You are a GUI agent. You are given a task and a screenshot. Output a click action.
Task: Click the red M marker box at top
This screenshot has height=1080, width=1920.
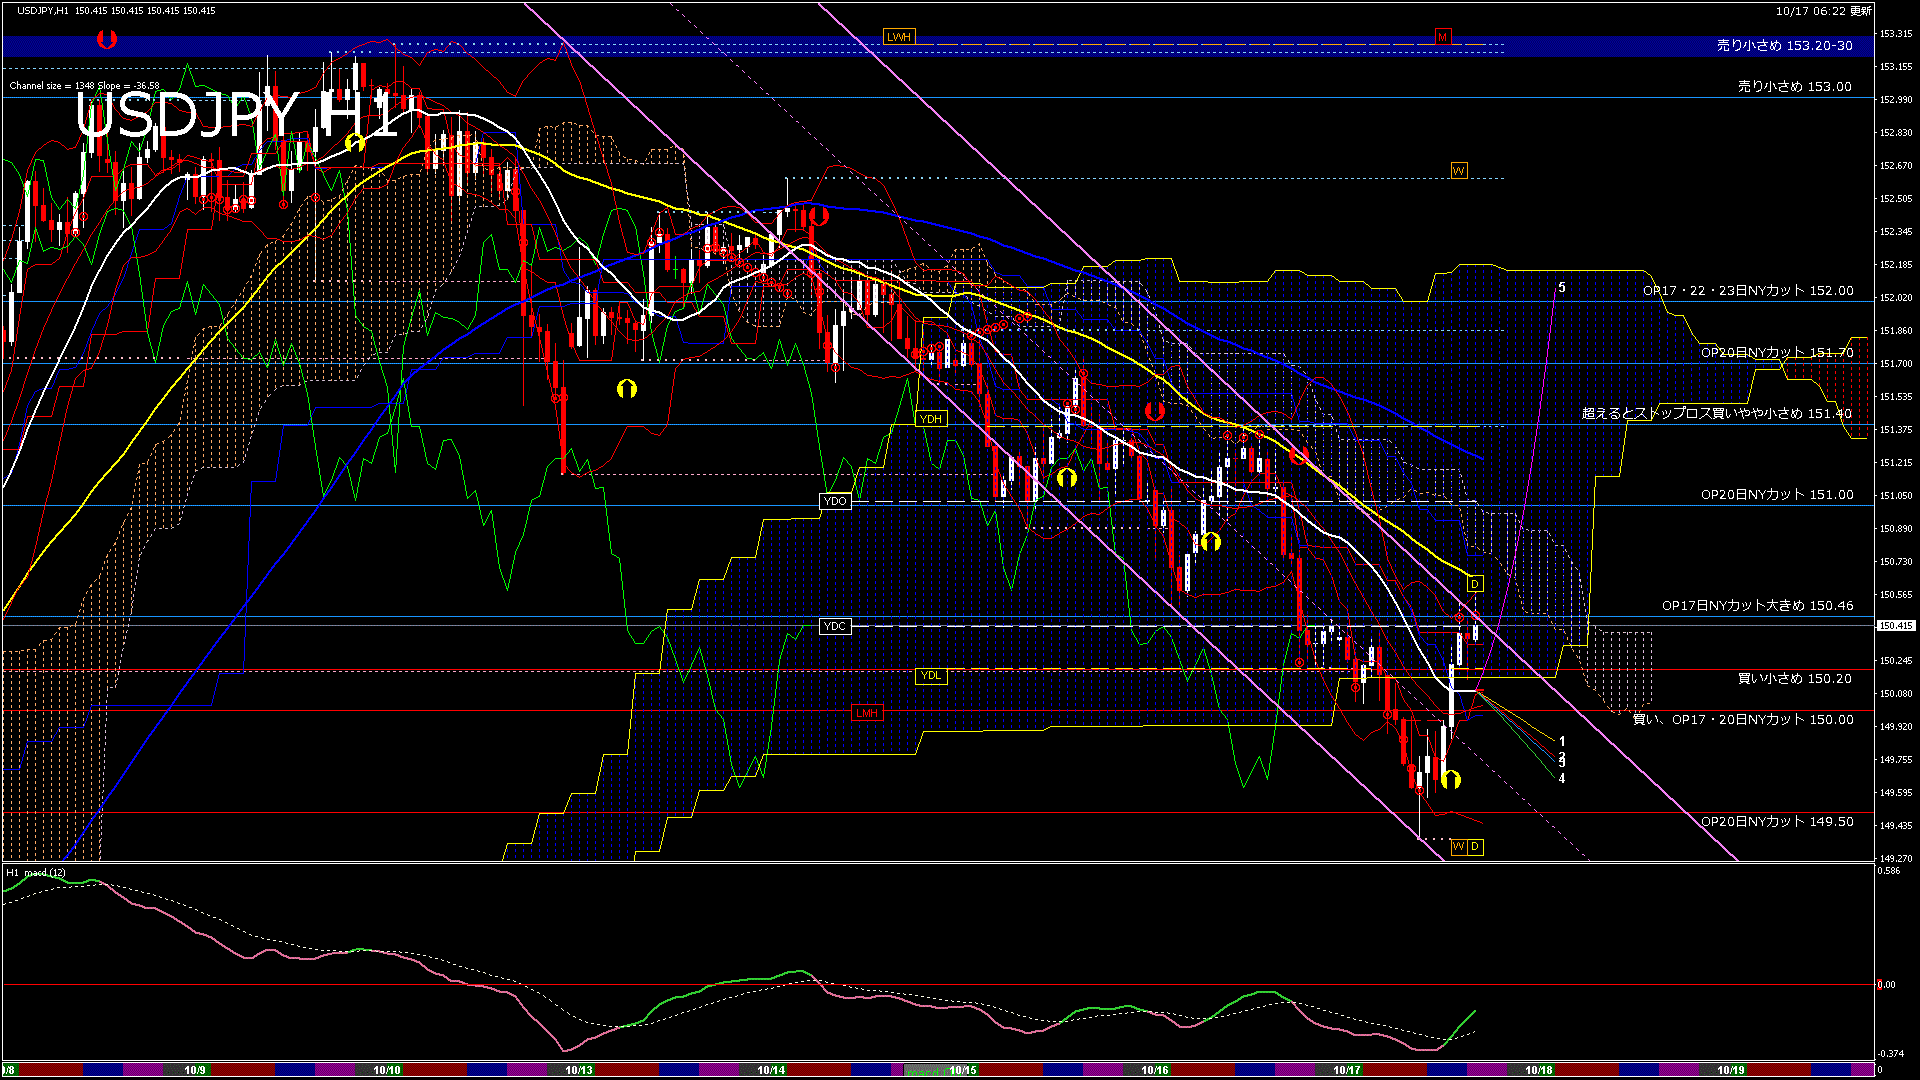pos(1442,37)
